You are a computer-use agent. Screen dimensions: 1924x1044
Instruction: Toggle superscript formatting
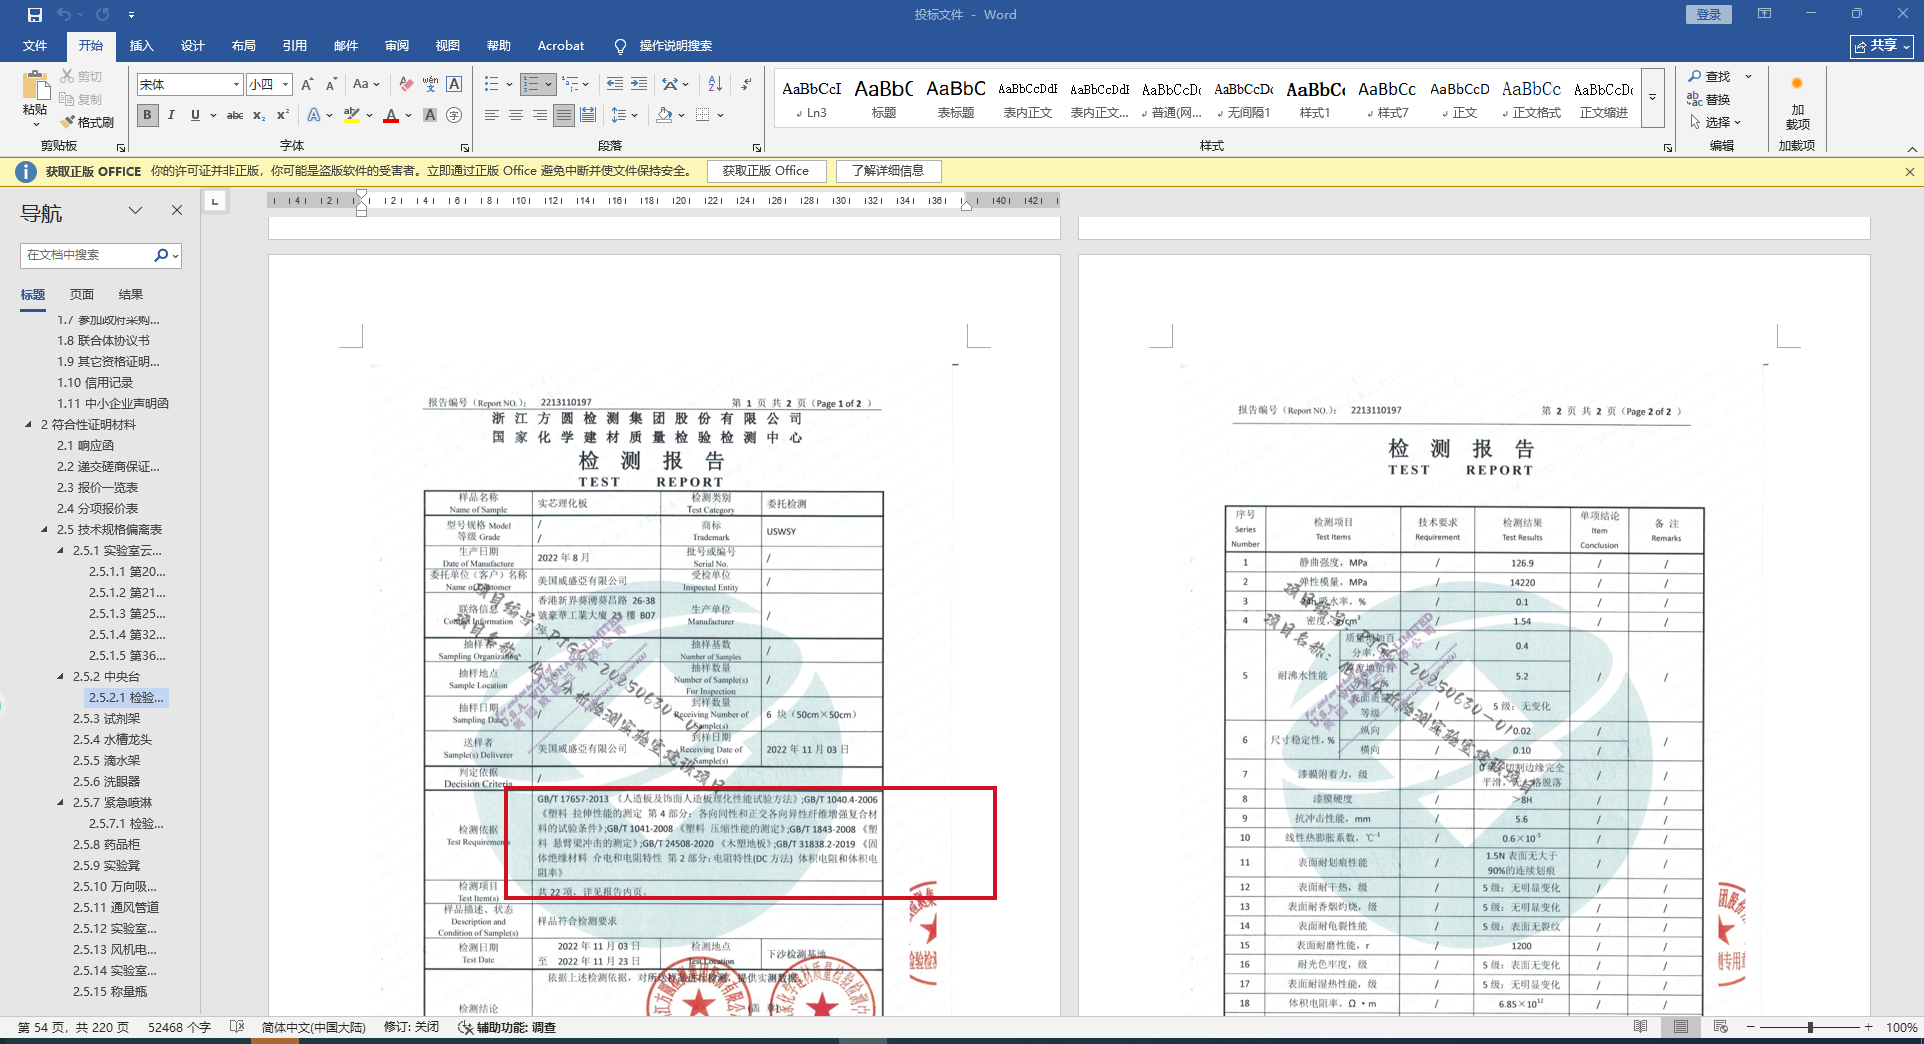[283, 115]
